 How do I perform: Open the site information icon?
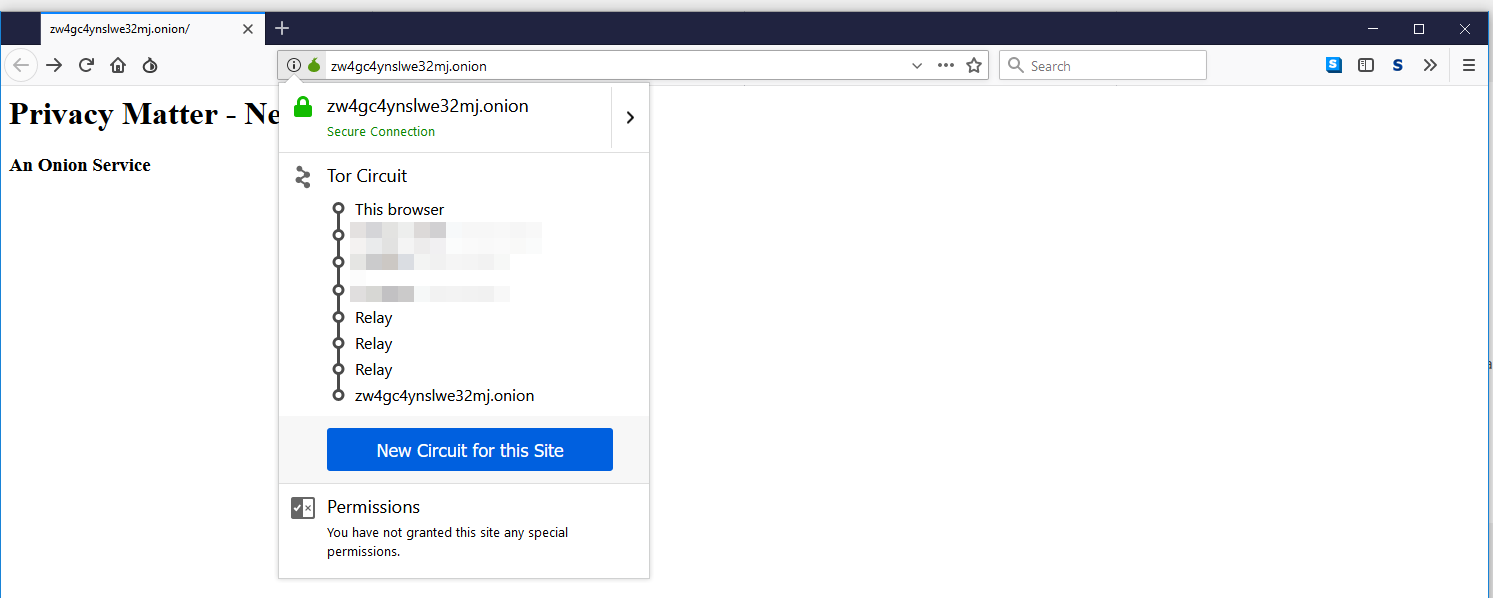coord(293,65)
